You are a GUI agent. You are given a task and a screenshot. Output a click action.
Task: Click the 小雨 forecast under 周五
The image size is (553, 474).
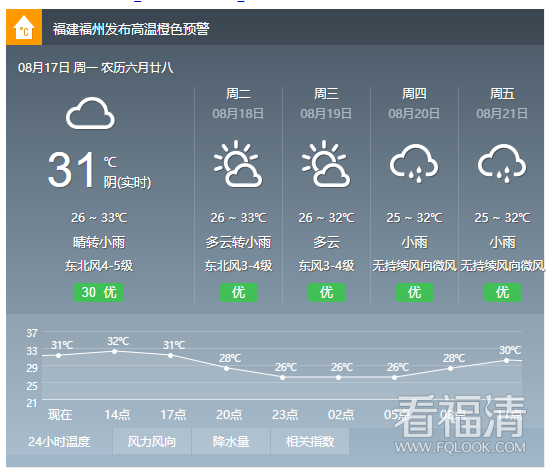[503, 242]
